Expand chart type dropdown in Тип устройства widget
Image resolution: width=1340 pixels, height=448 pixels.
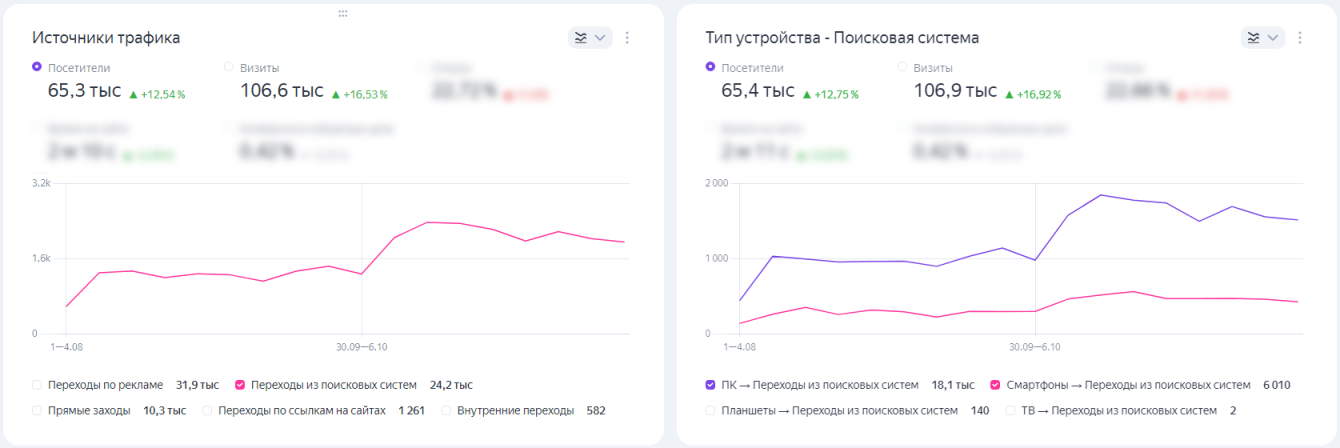tap(1263, 38)
